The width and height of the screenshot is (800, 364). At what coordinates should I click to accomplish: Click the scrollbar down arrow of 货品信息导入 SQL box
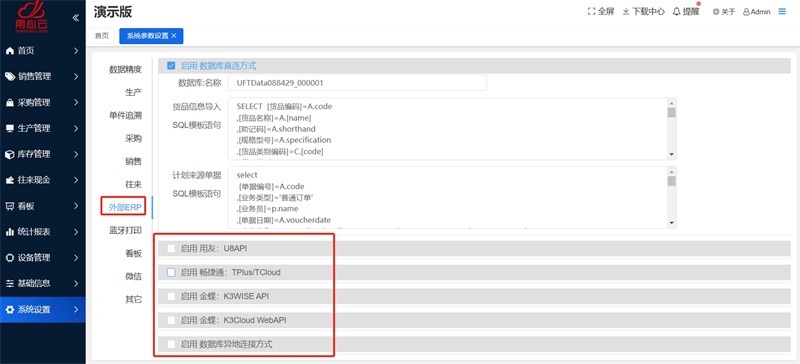671,154
